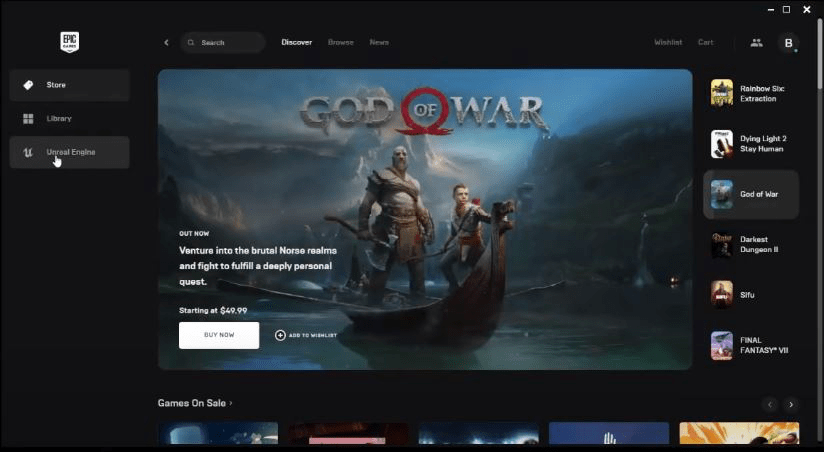Select Dying Light 2 Stay Human thumbnail
The image size is (824, 452).
pos(722,143)
